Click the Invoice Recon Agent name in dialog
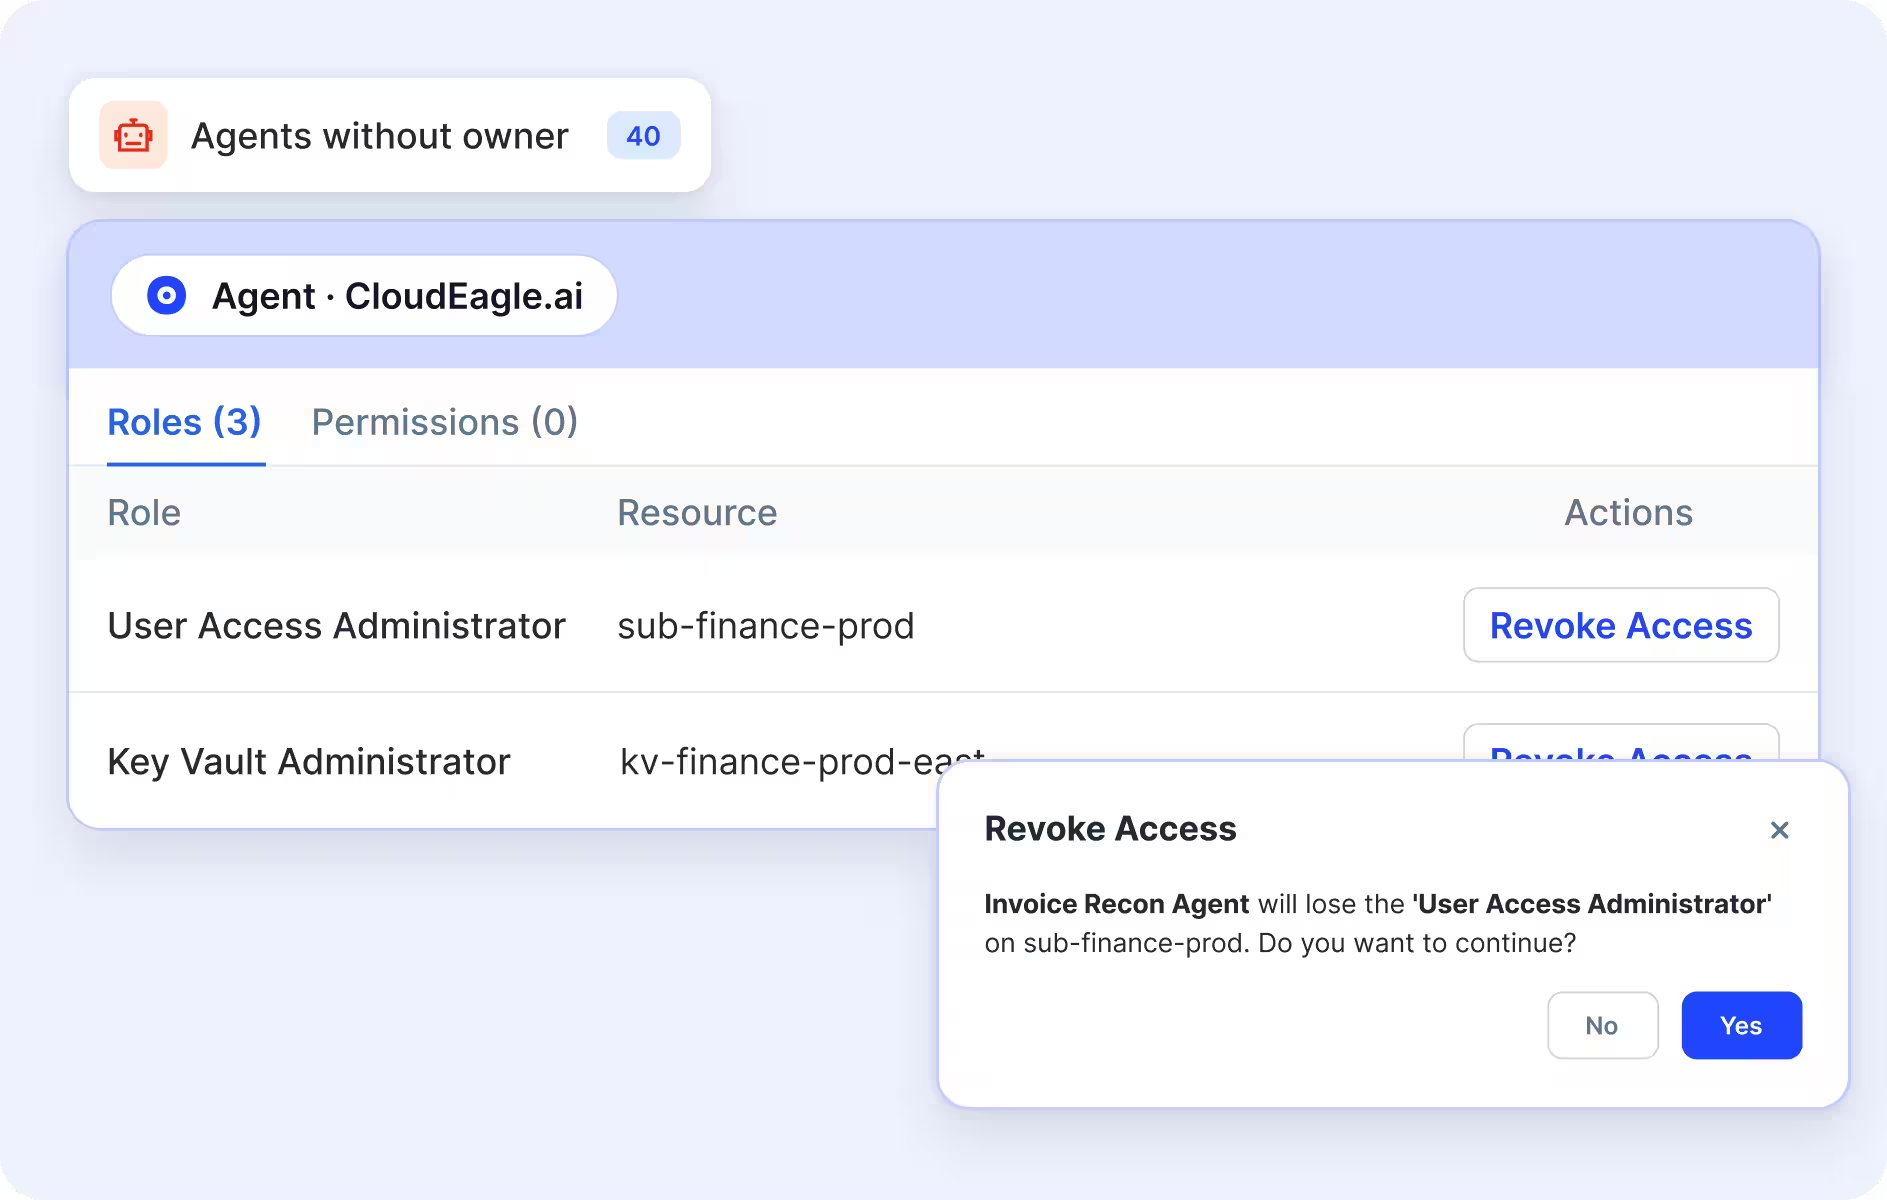1887x1200 pixels. [x=1117, y=904]
